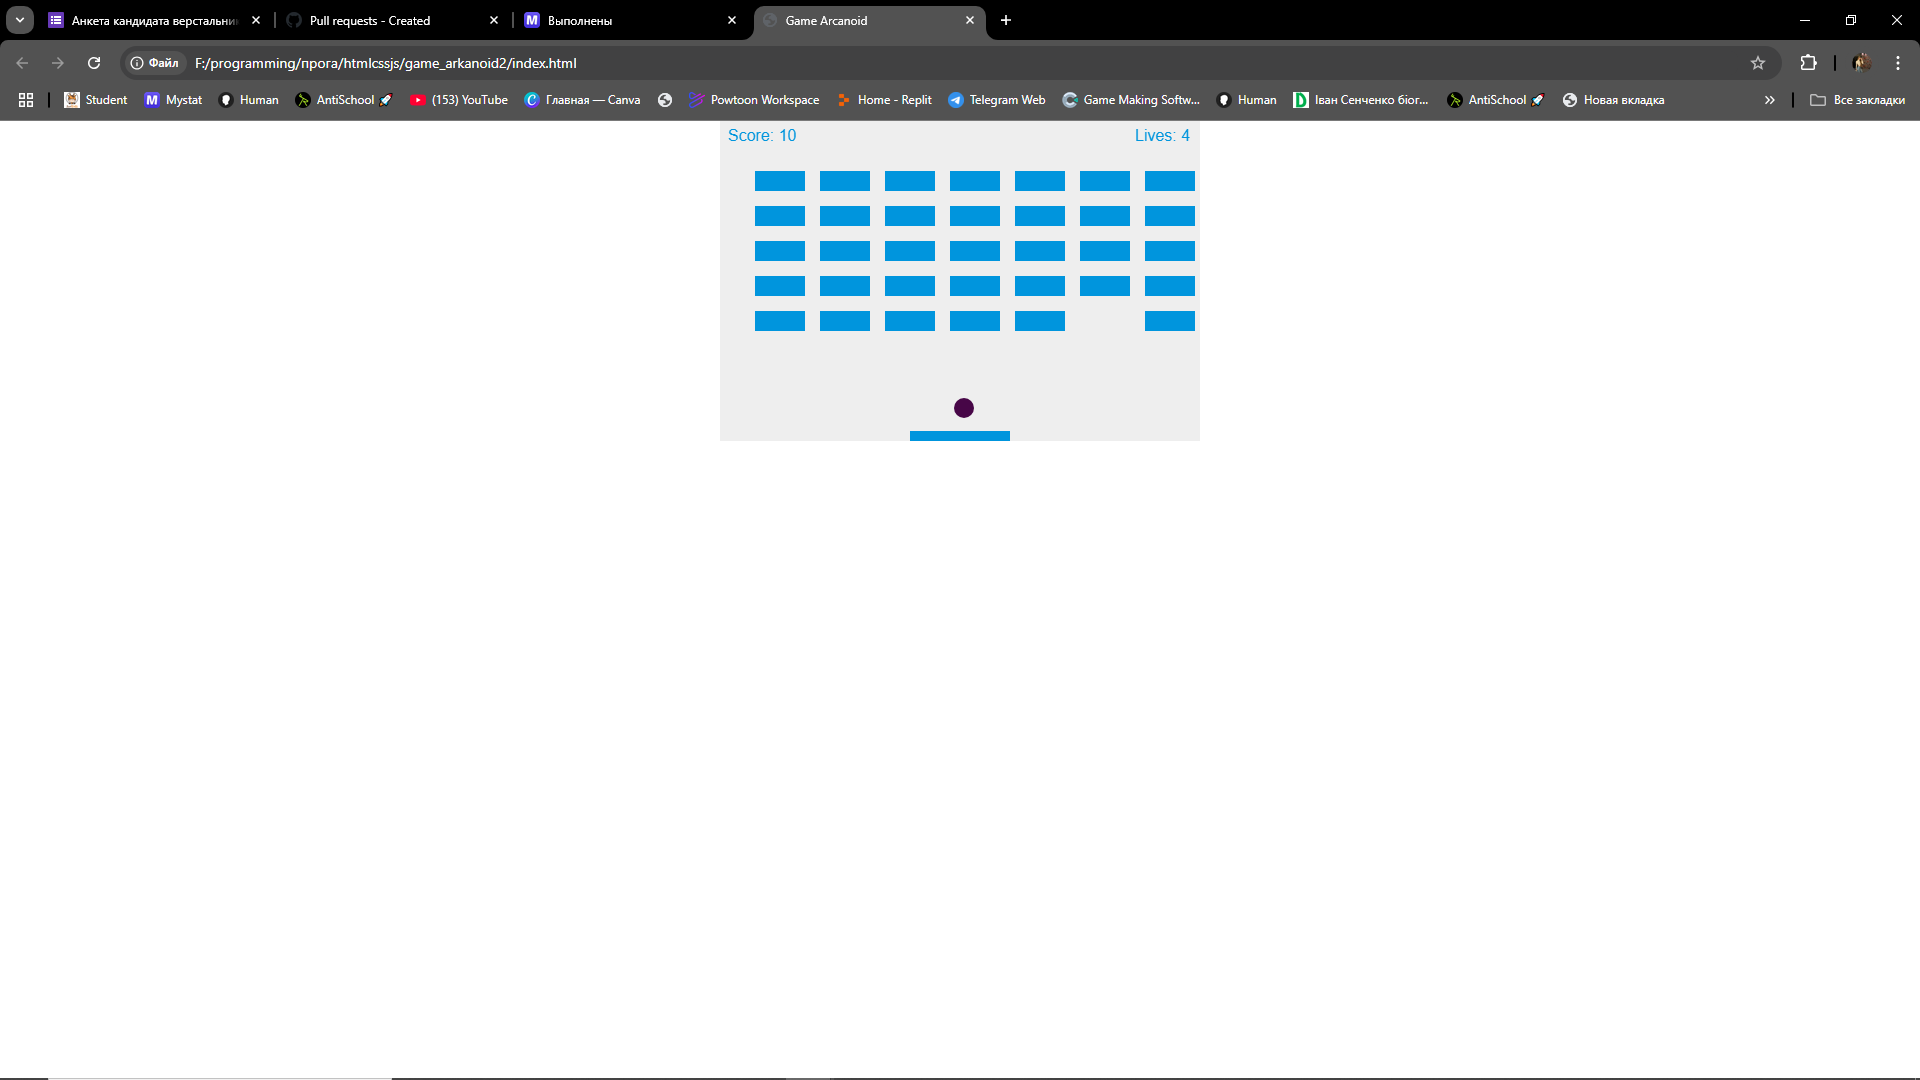This screenshot has width=1920, height=1080.
Task: Click the Score: 10 text
Action: pyautogui.click(x=762, y=136)
